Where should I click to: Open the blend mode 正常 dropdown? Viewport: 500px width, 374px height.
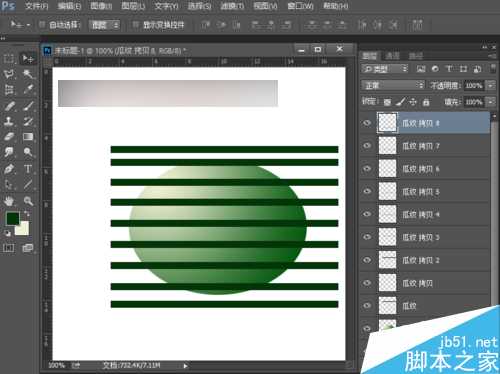tap(393, 85)
